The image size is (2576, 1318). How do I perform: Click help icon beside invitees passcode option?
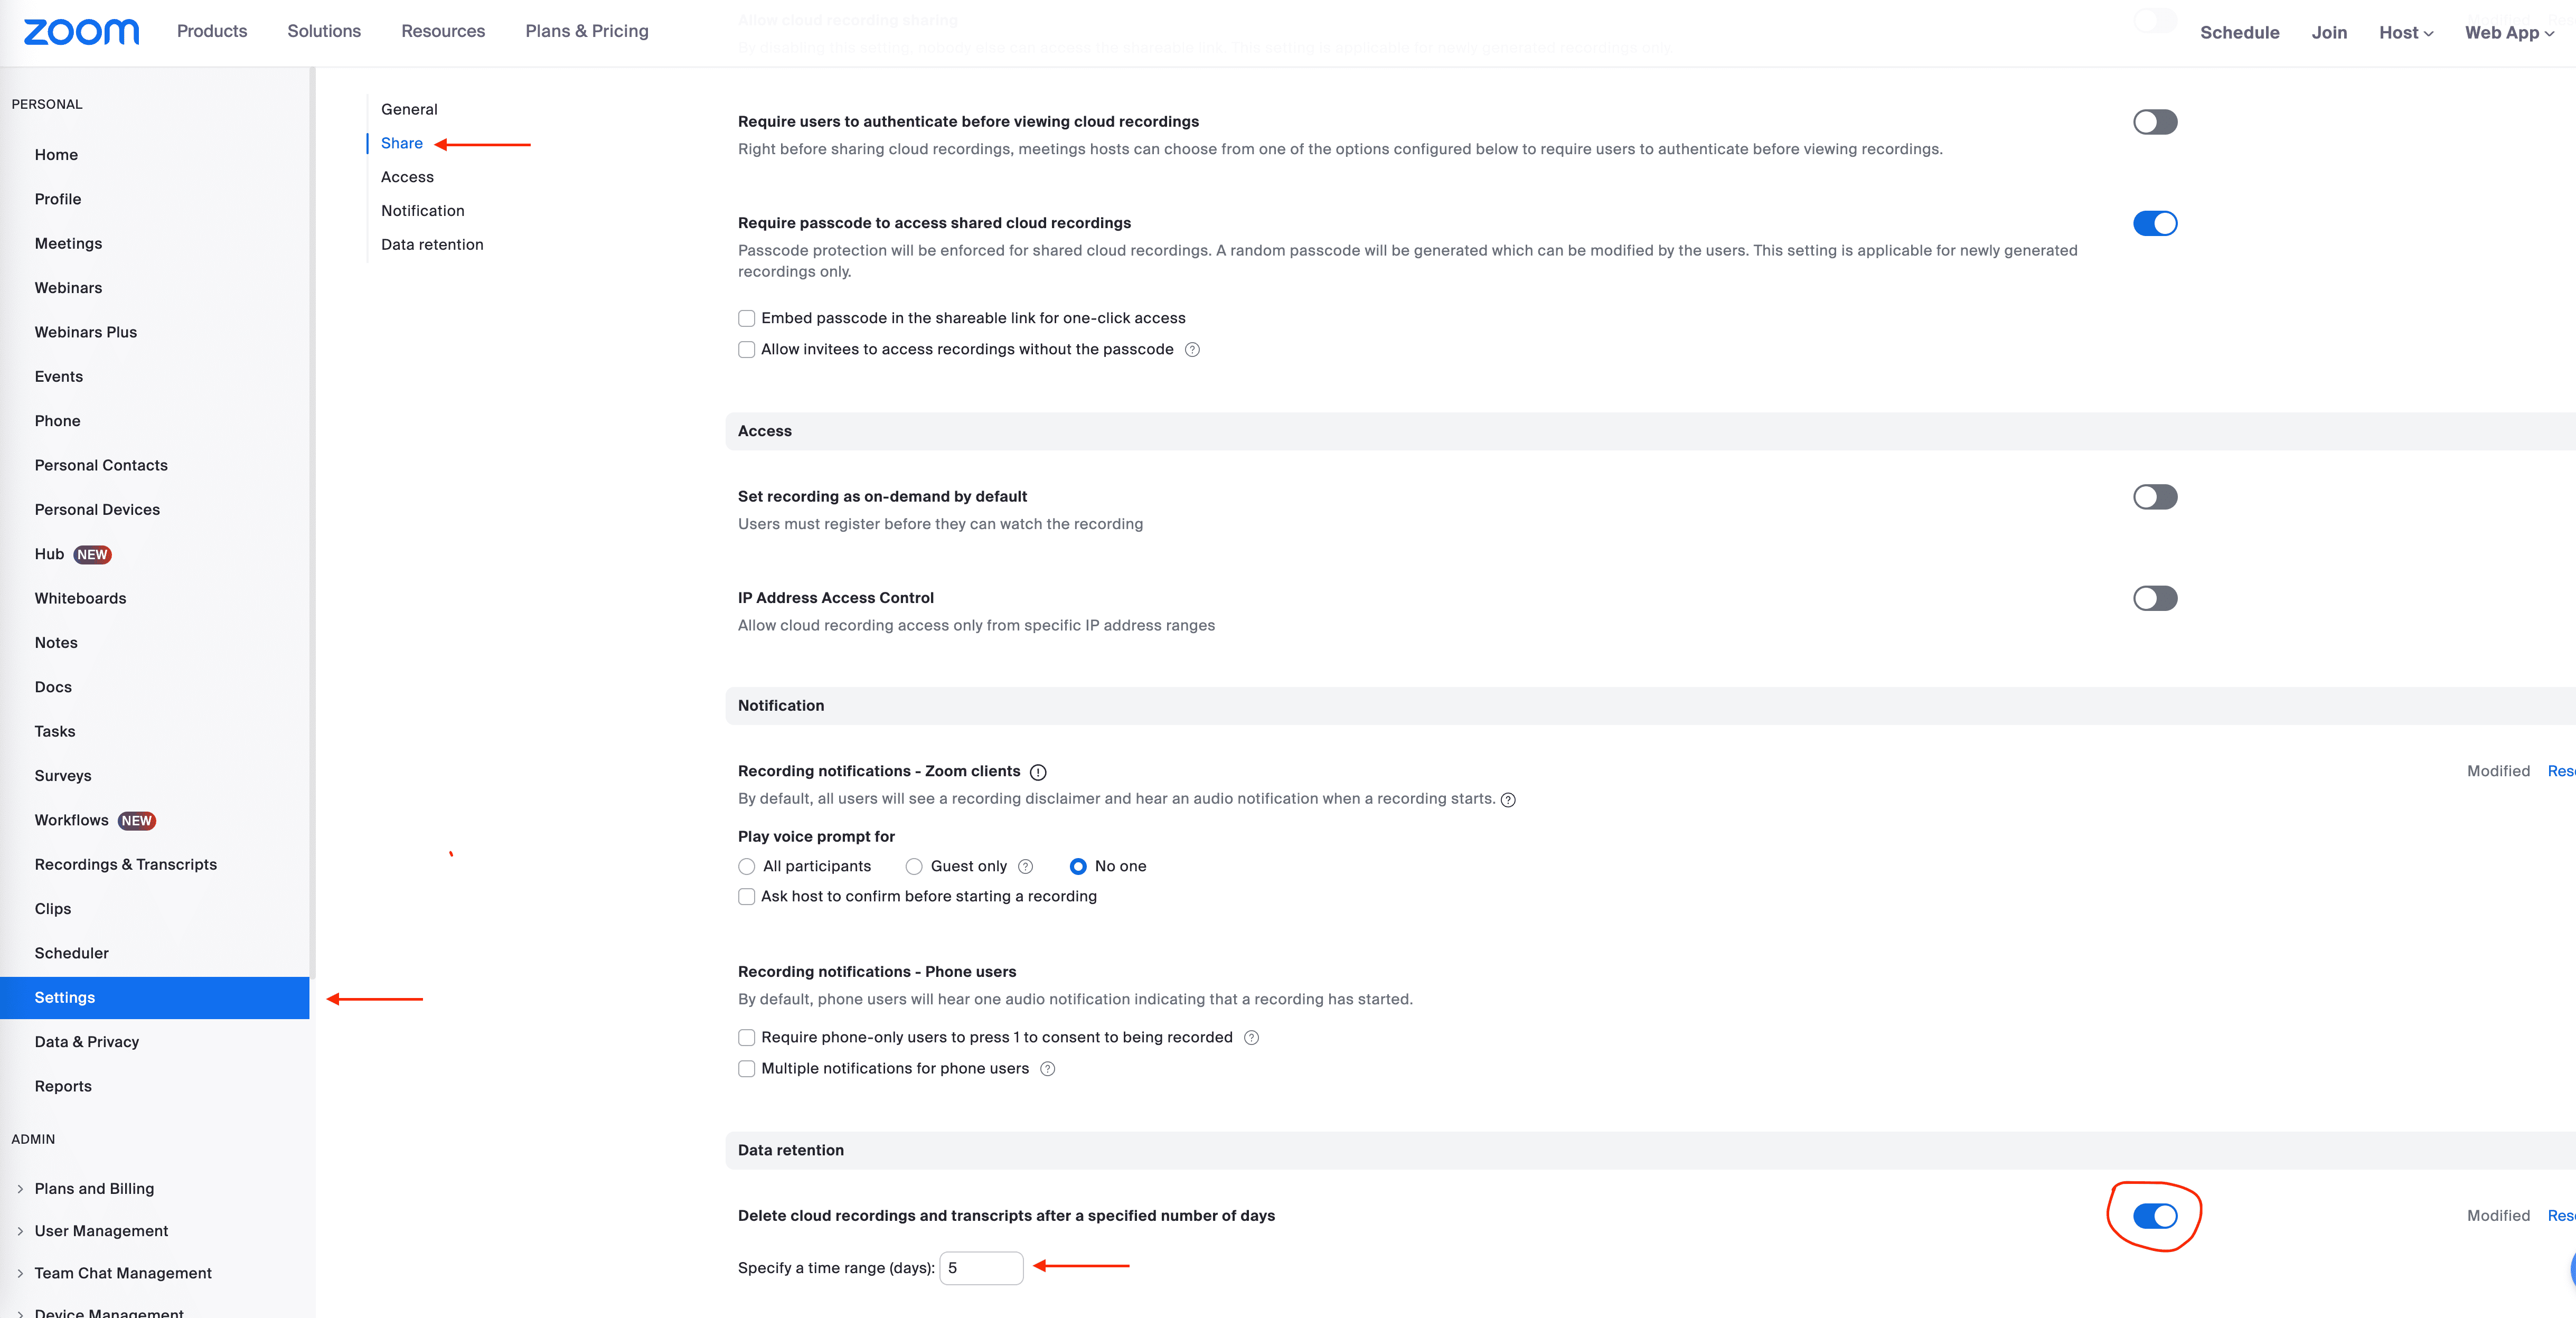(1192, 350)
